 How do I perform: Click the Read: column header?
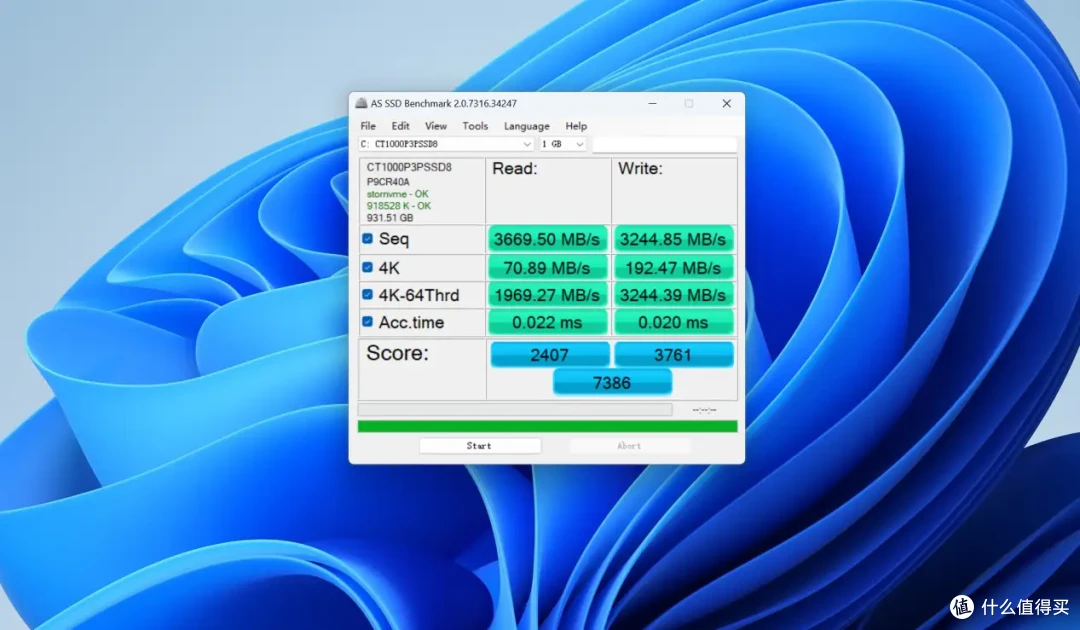[x=515, y=169]
